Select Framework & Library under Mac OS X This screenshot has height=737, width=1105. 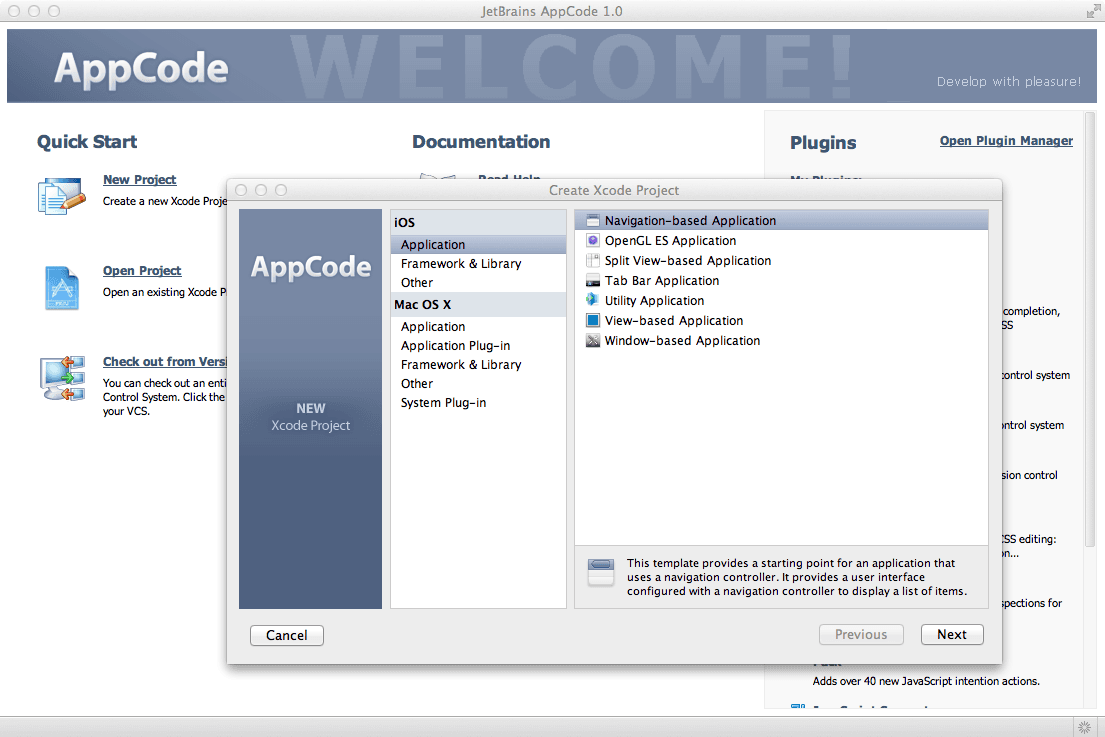coord(479,365)
